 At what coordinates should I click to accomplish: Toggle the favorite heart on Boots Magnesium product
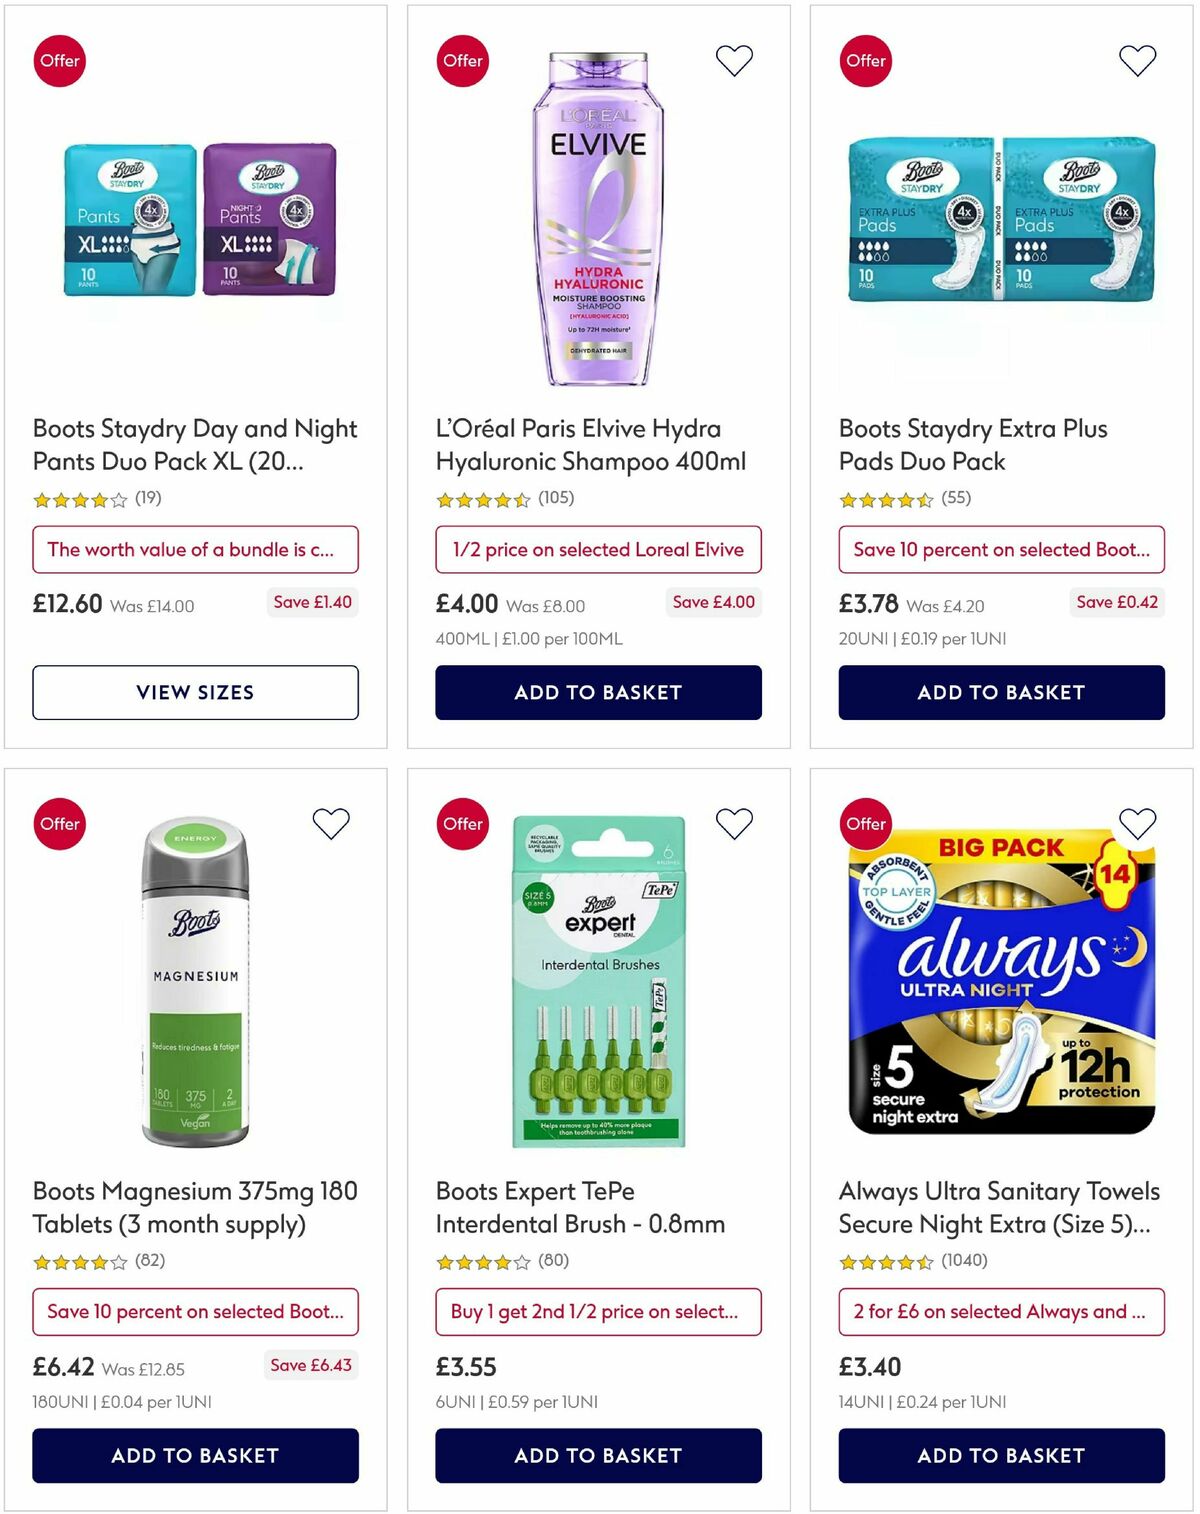click(330, 823)
